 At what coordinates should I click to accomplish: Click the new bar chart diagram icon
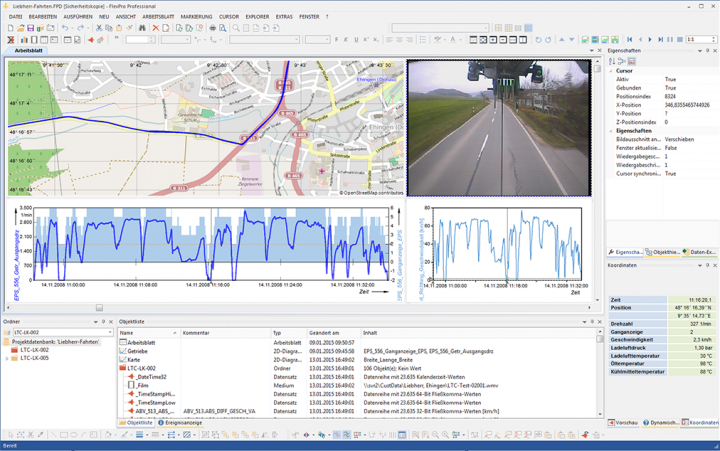(23, 40)
